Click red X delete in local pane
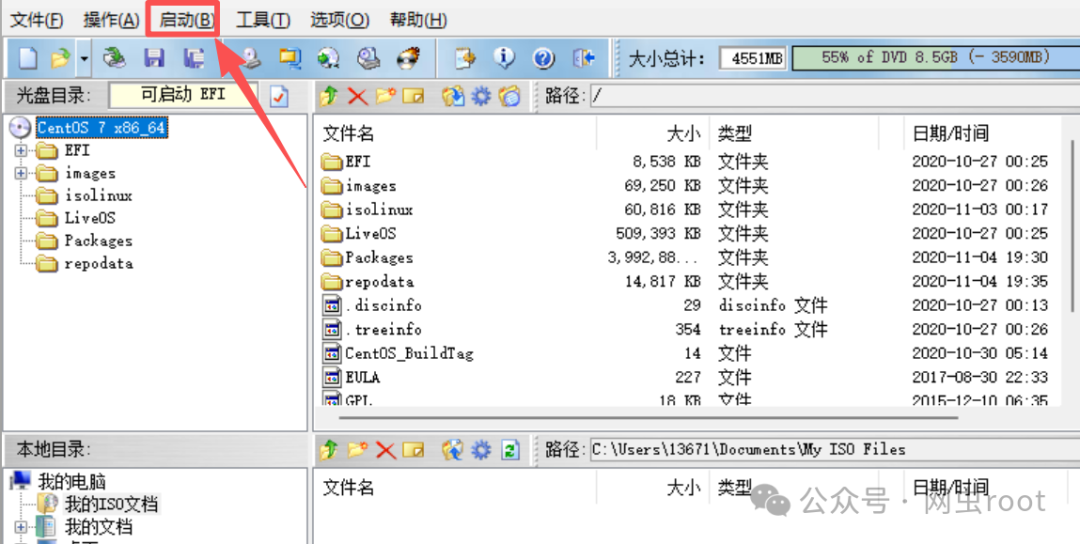This screenshot has height=544, width=1080. tap(386, 450)
